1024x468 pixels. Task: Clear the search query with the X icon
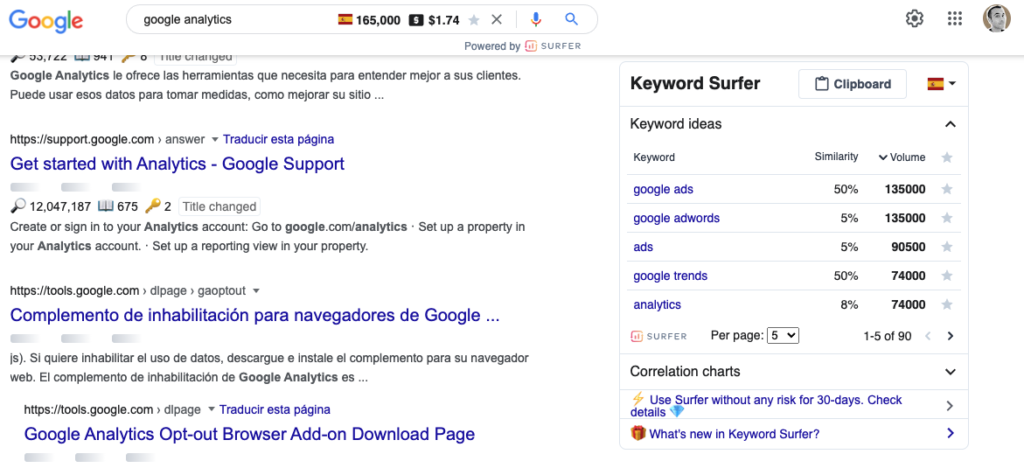click(497, 20)
